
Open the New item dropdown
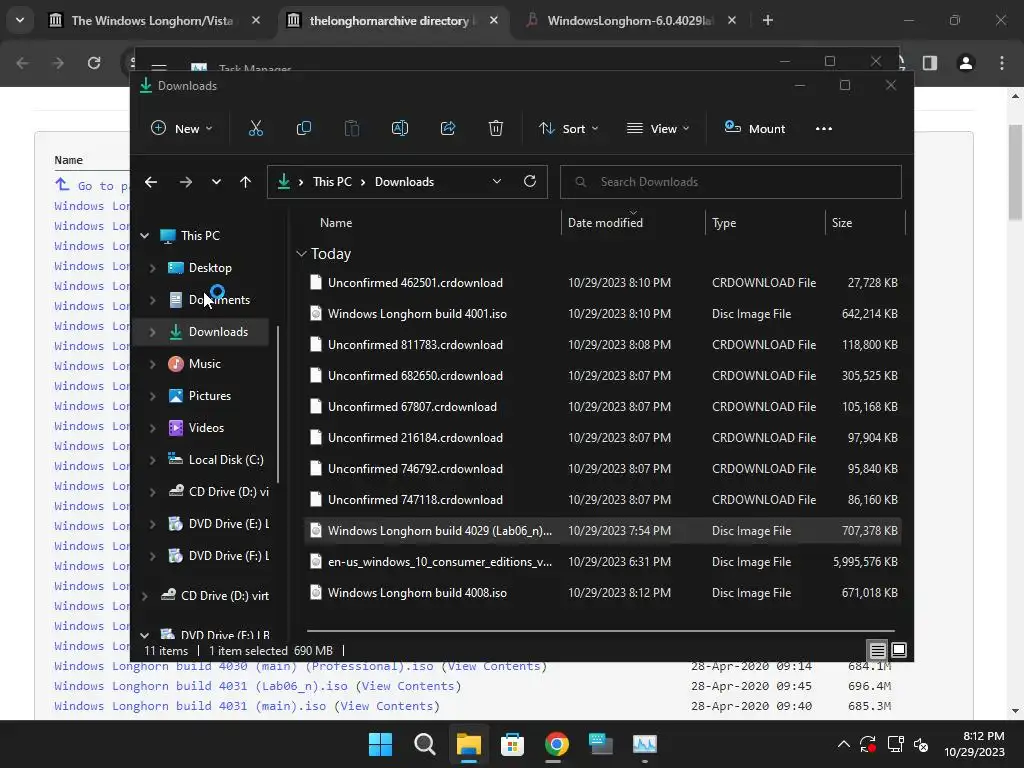coord(182,129)
